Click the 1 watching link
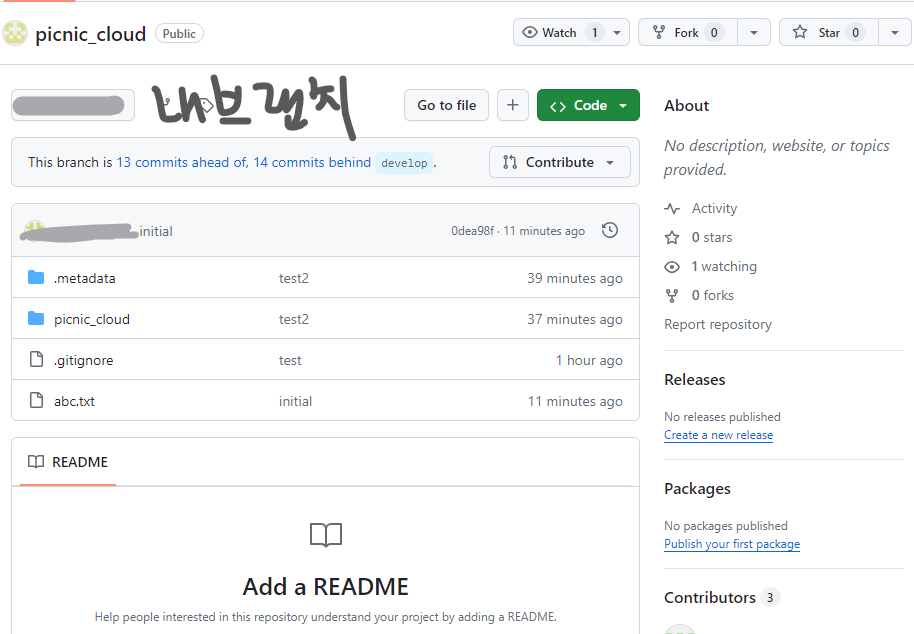The height and width of the screenshot is (634, 914). point(724,266)
